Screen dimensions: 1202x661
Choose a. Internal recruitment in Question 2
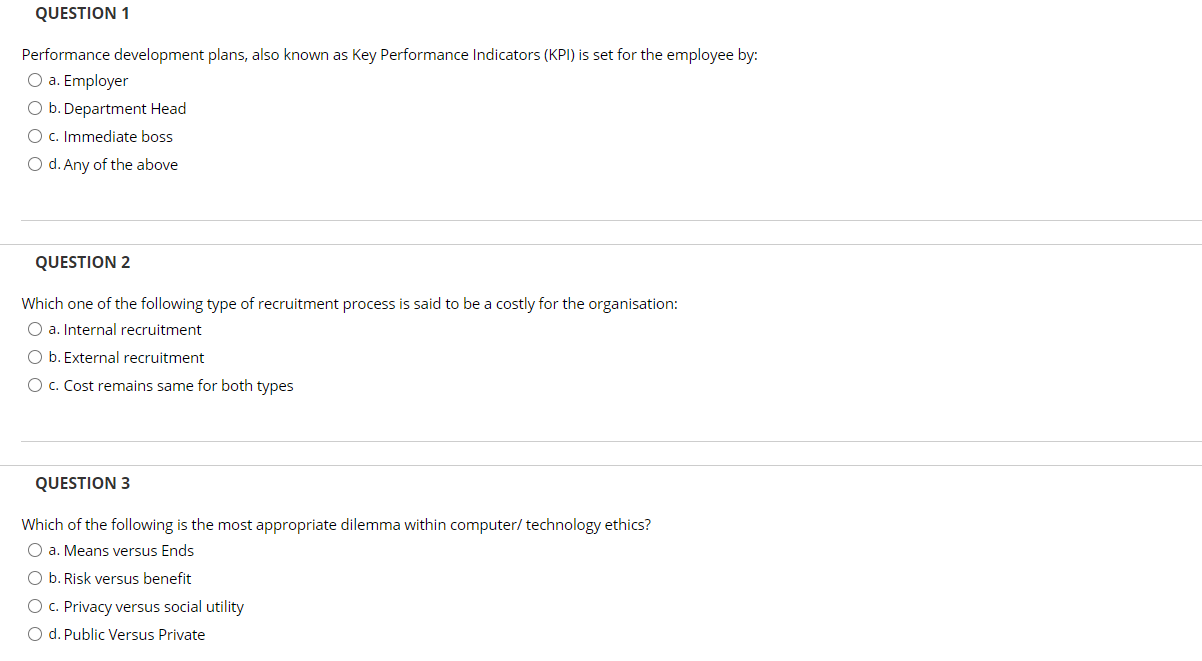(34, 328)
